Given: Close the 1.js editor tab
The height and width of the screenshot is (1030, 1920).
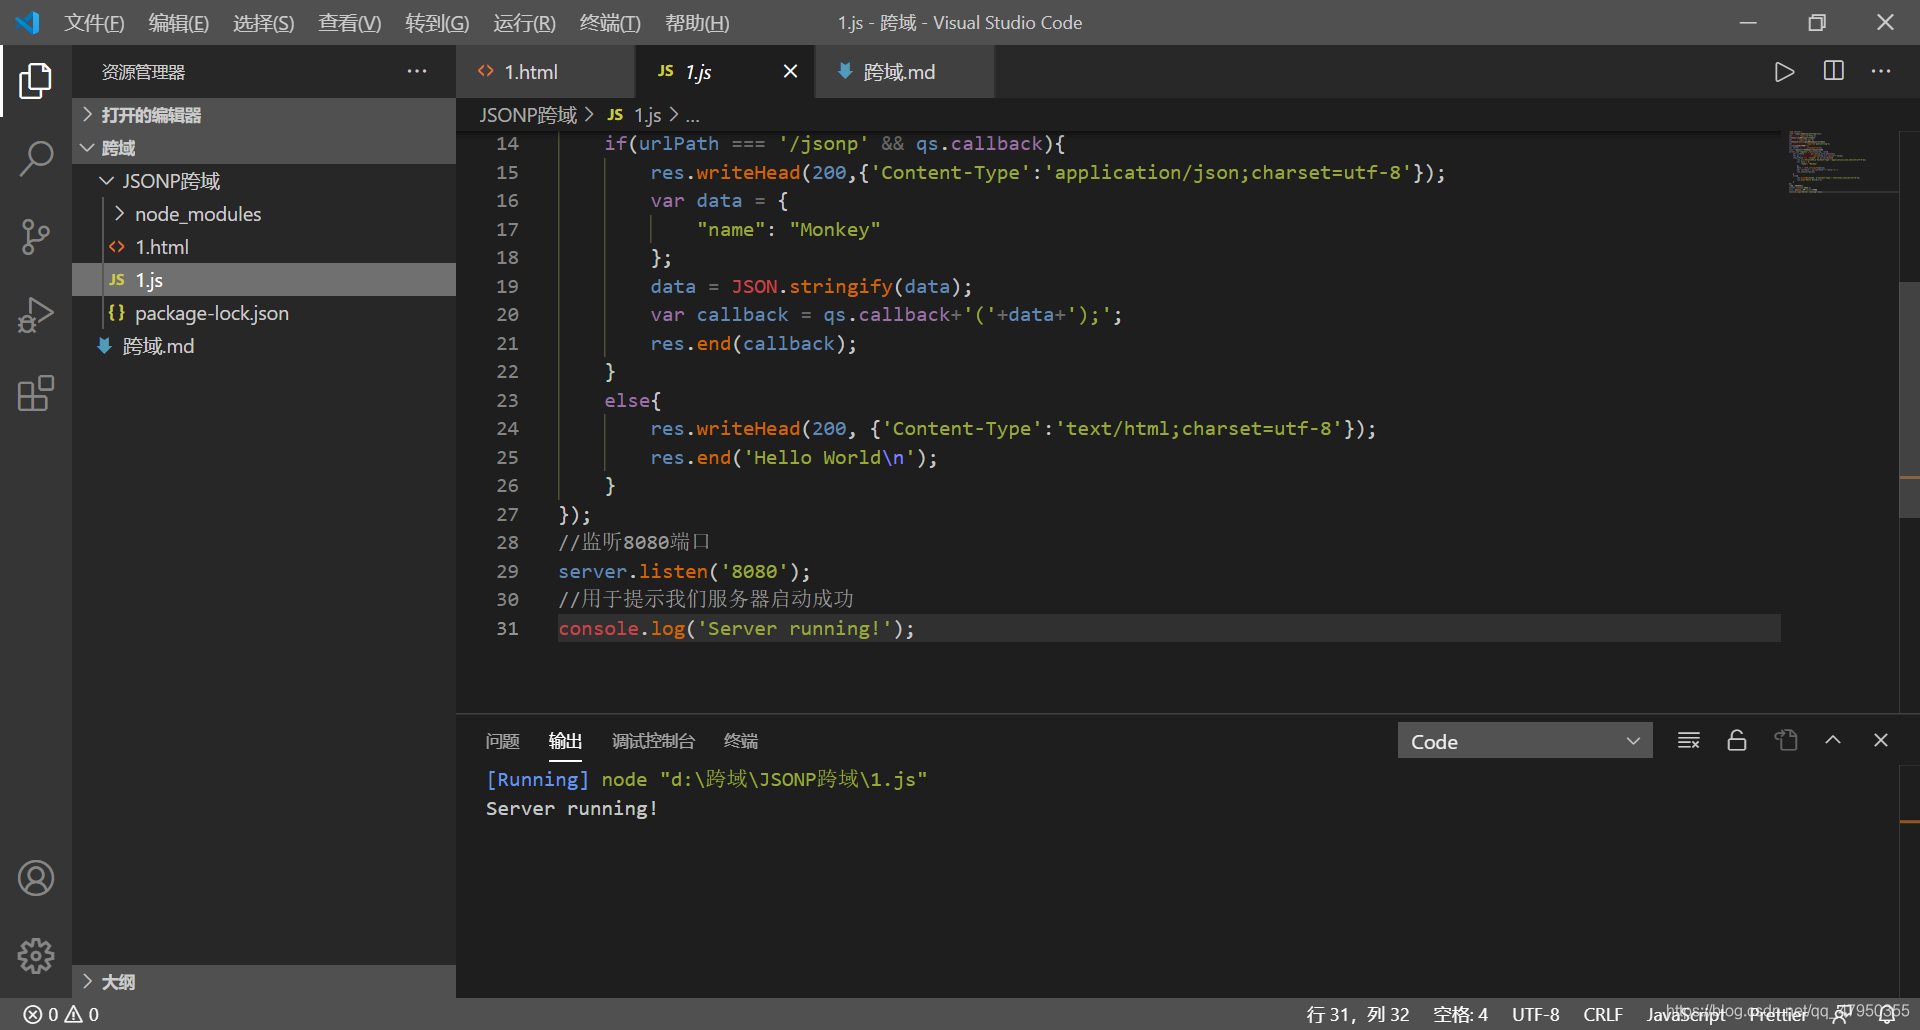Looking at the screenshot, I should pos(790,71).
